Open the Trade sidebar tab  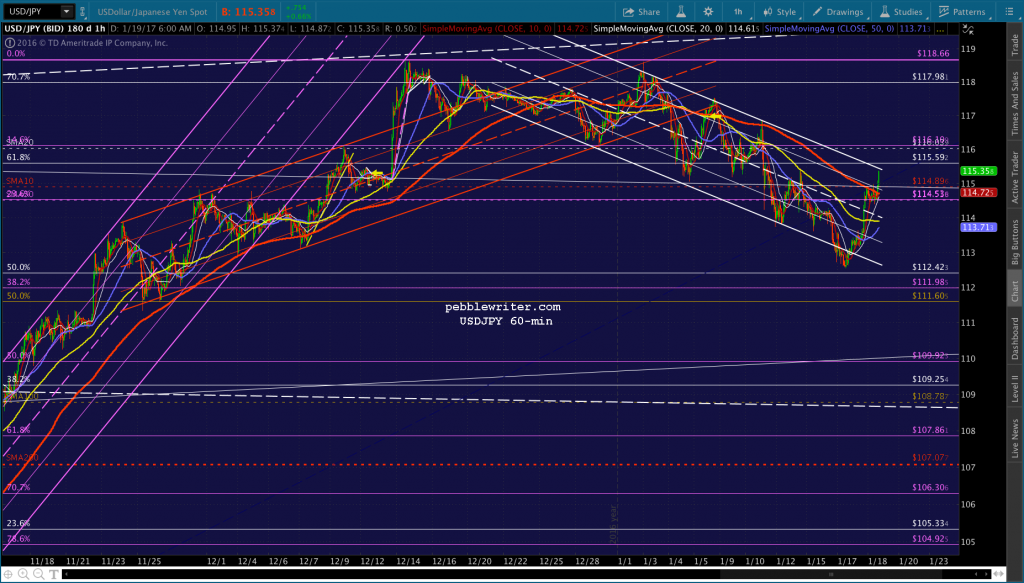[1015, 44]
